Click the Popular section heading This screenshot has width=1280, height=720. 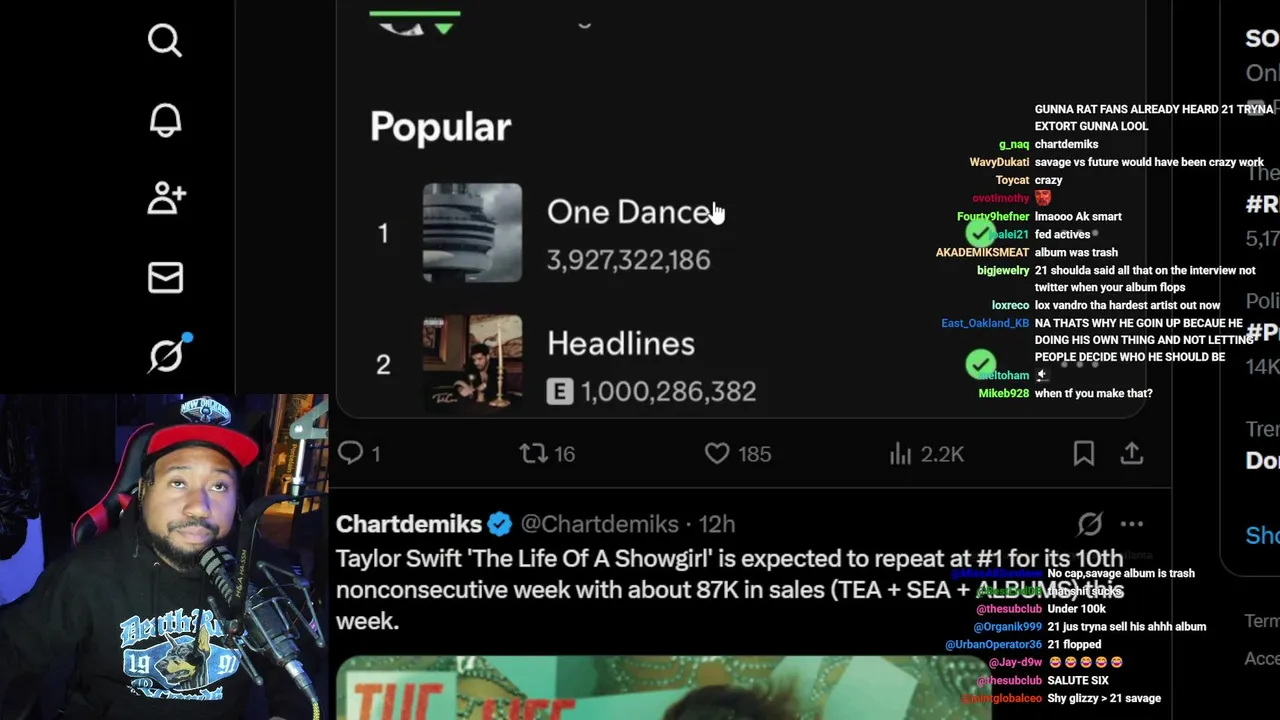click(441, 127)
